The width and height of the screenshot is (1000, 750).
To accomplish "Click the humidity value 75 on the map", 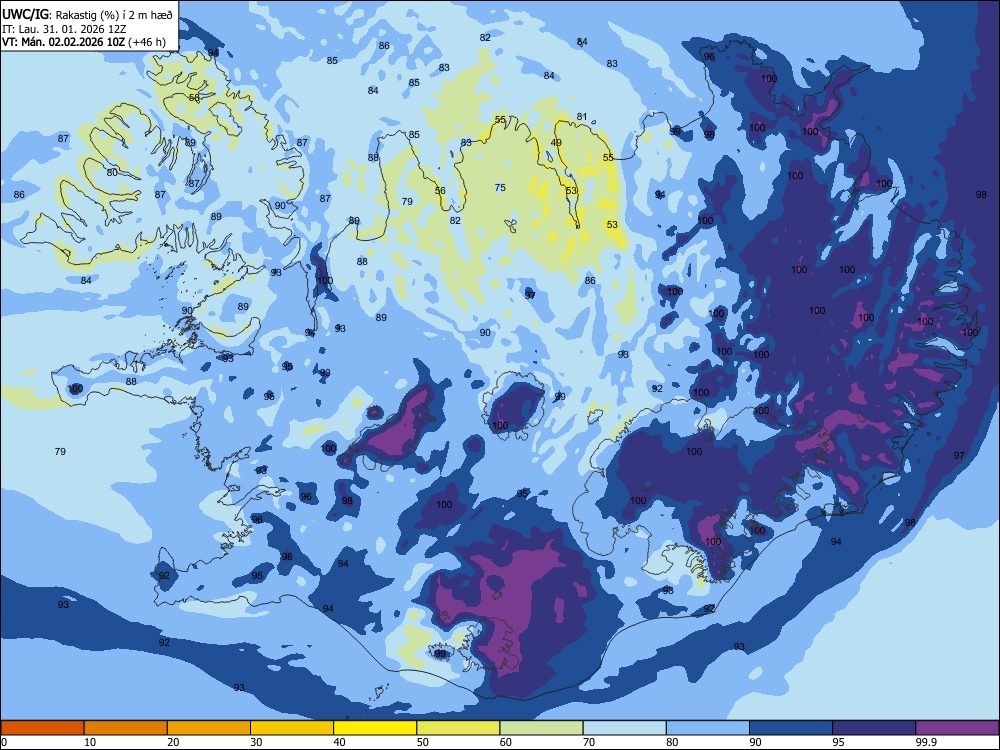I will click(500, 188).
